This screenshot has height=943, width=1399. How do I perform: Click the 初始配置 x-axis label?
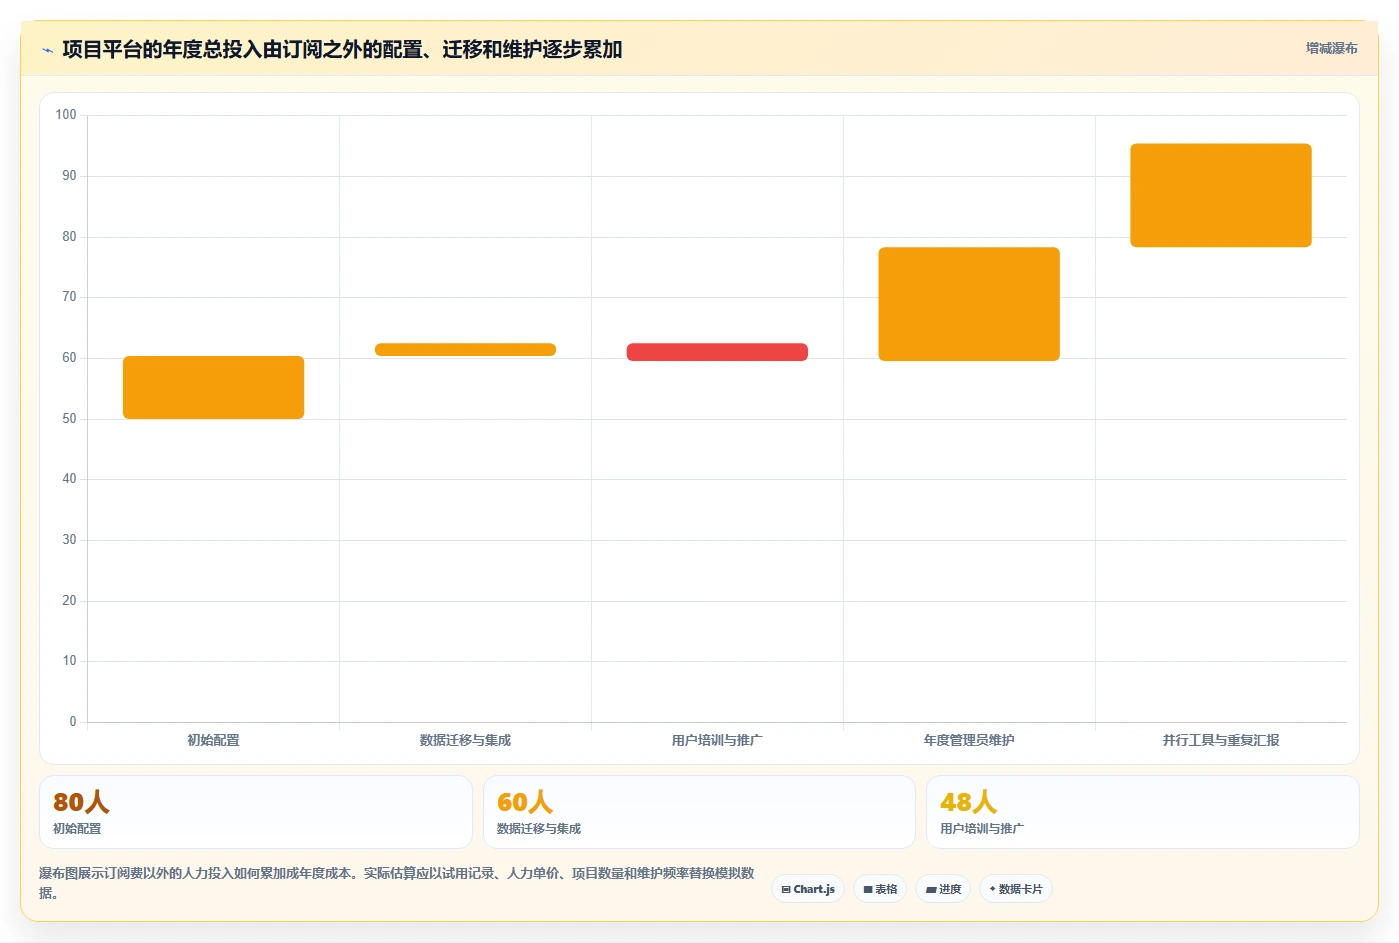(x=213, y=740)
